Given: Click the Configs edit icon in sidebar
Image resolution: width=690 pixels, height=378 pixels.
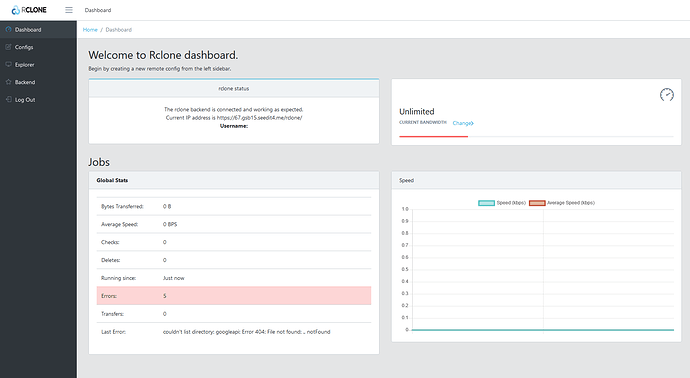Looking at the screenshot, I should coord(8,47).
